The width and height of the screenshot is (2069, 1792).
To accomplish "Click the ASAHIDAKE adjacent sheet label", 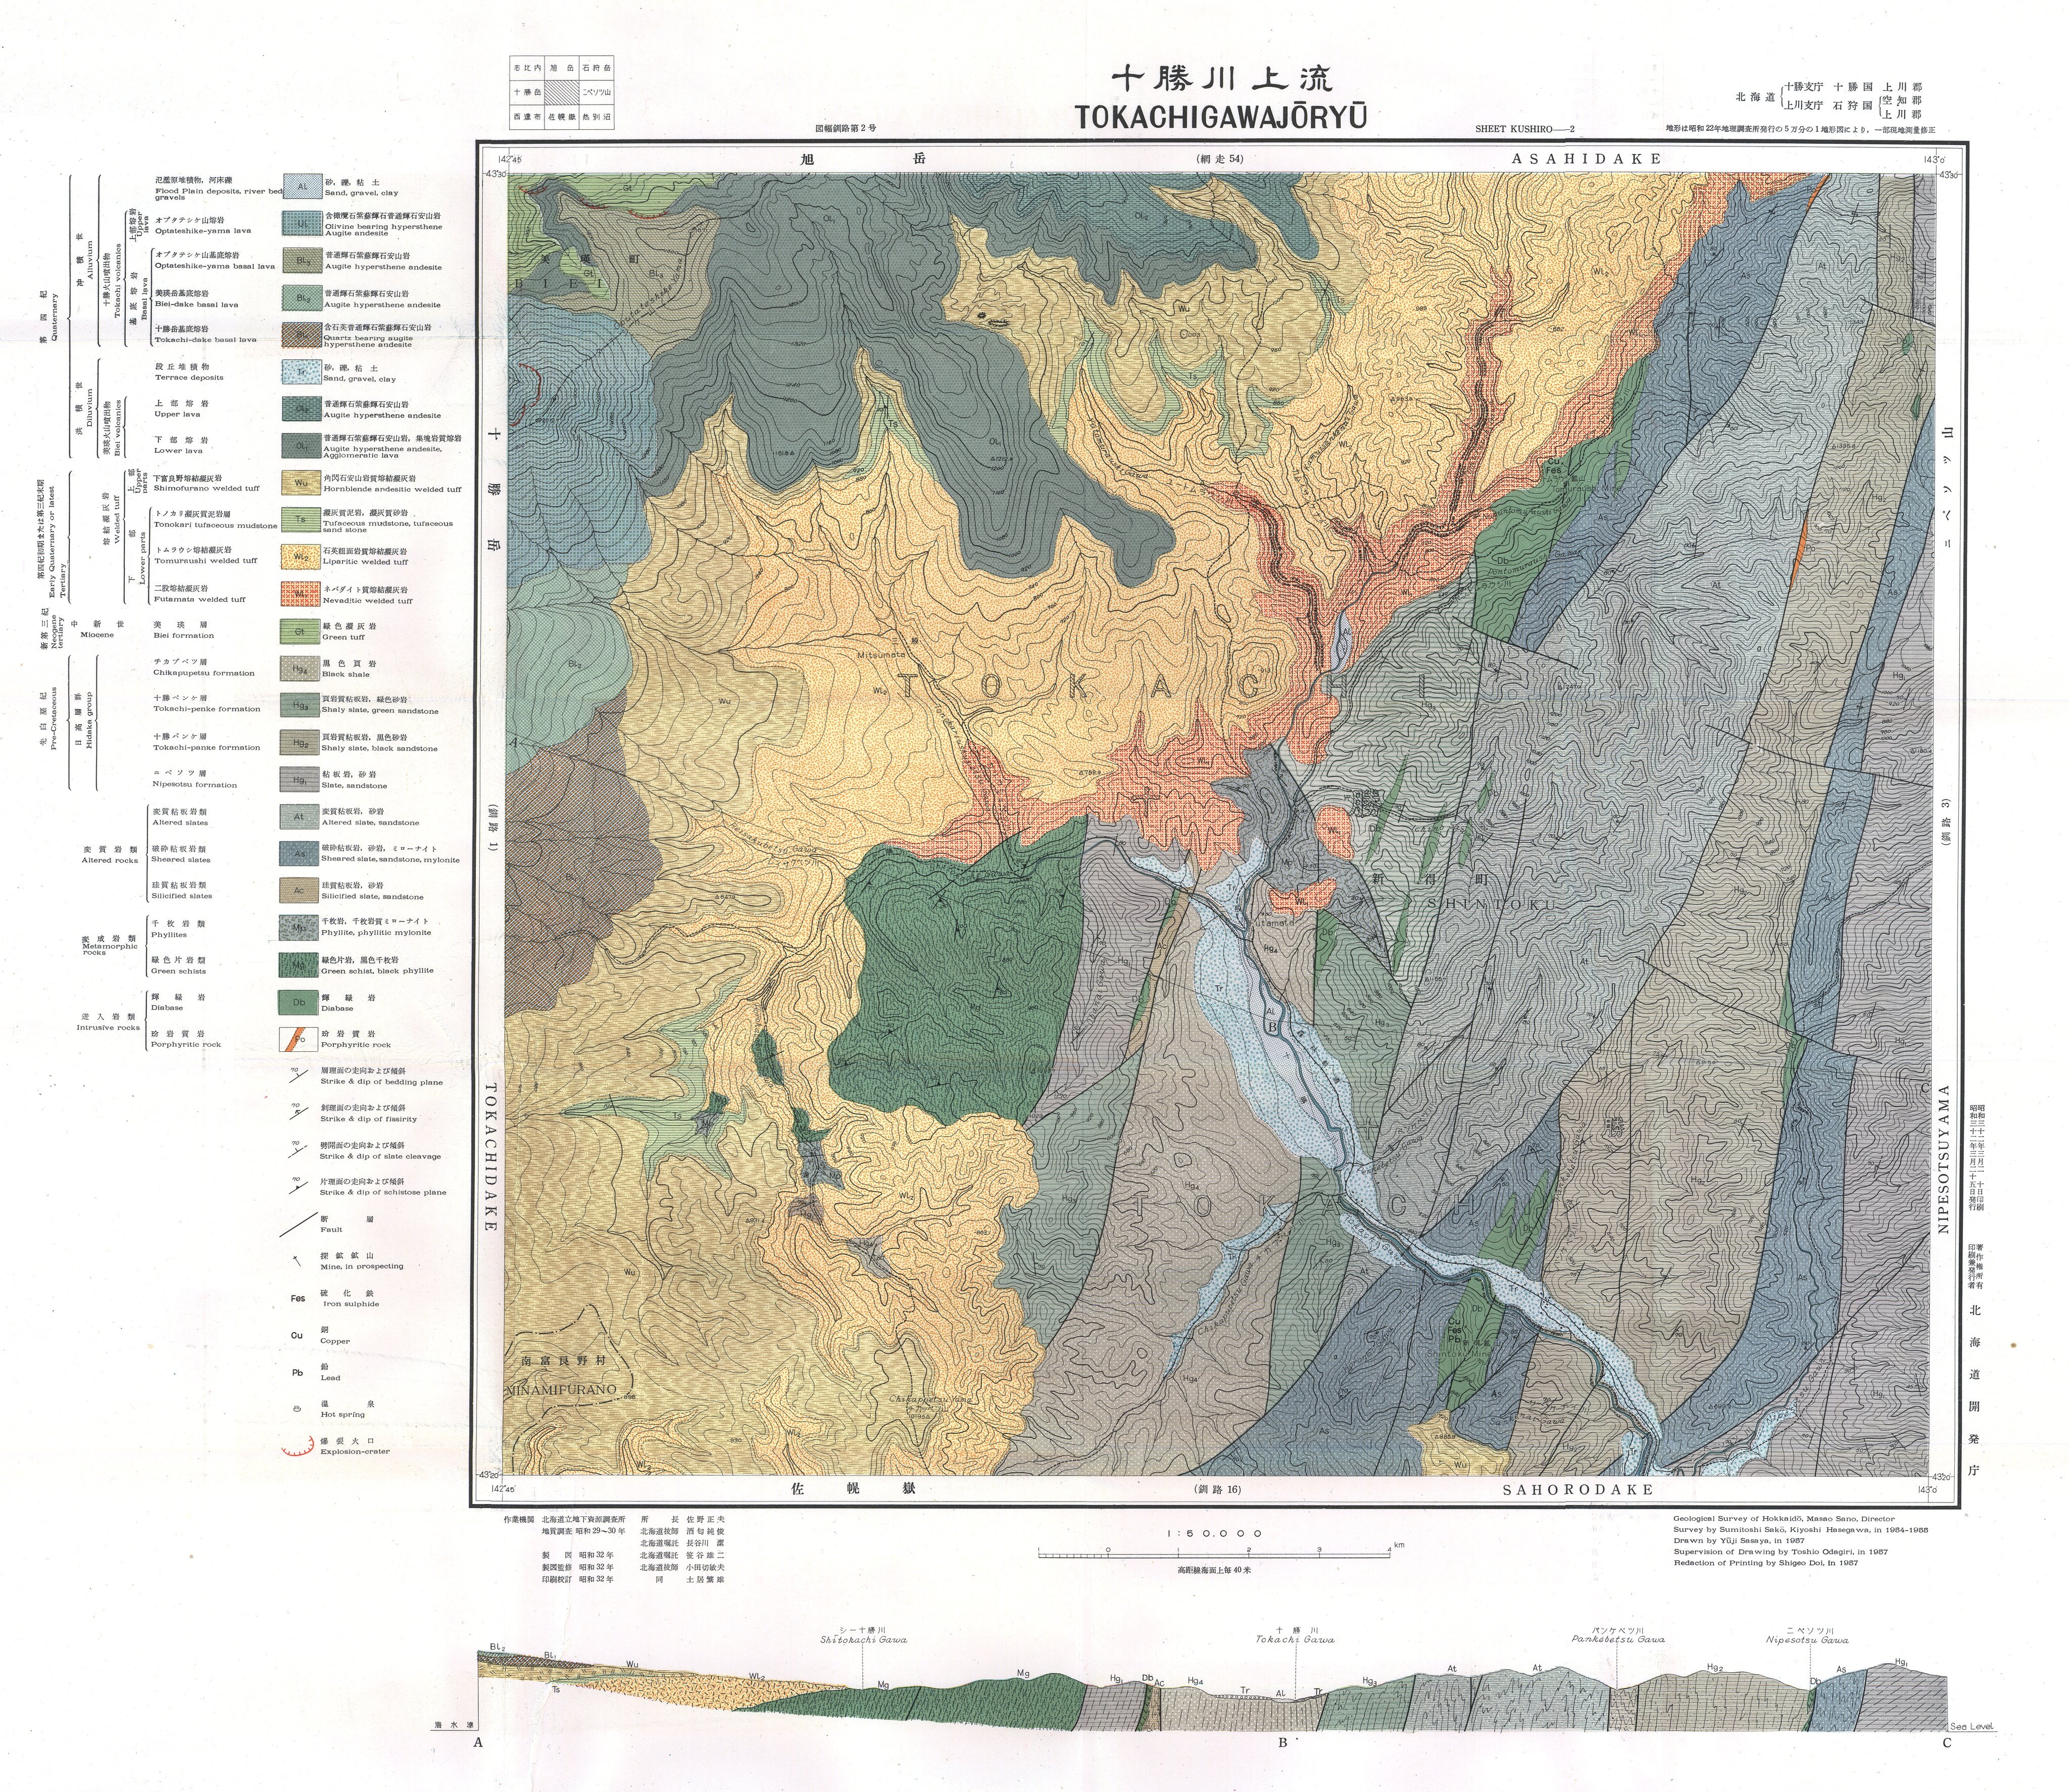I will tap(1586, 159).
